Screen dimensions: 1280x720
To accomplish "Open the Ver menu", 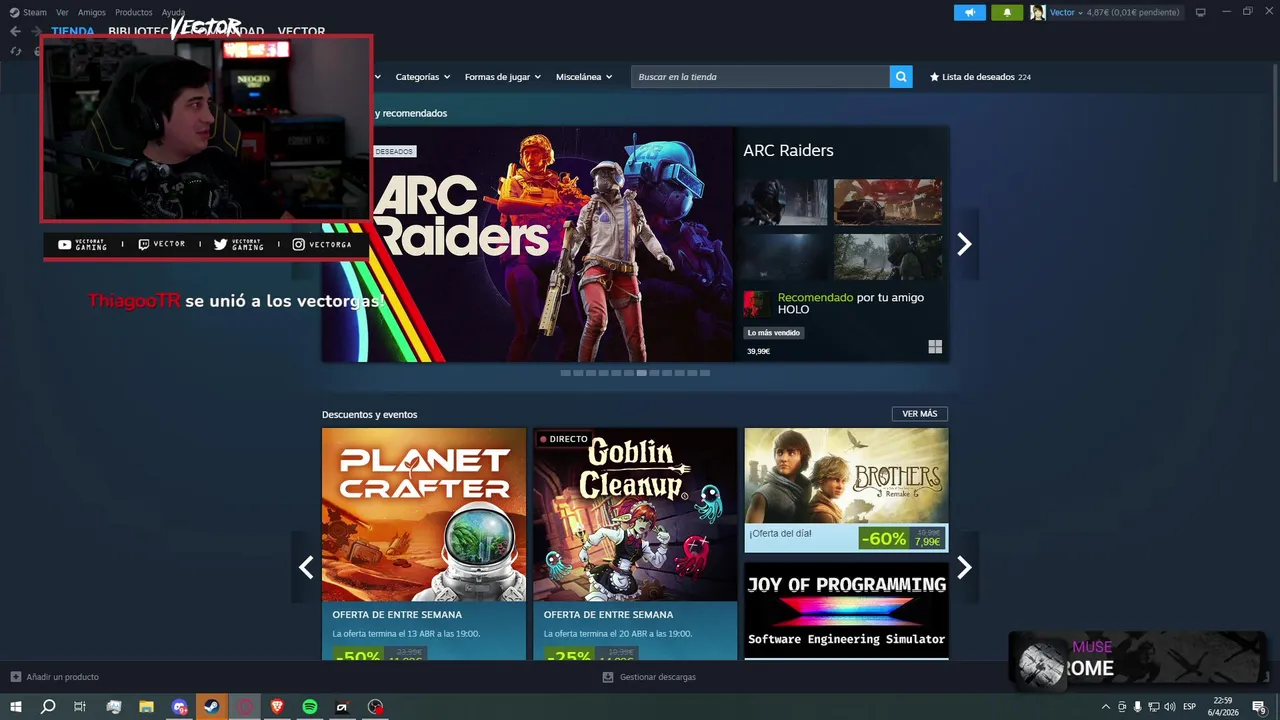I will pos(62,12).
